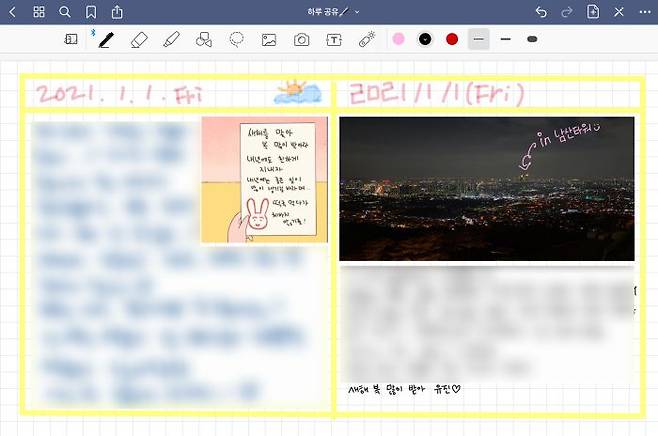Open the document title dropdown arrow
The image size is (658, 436).
(x=357, y=12)
